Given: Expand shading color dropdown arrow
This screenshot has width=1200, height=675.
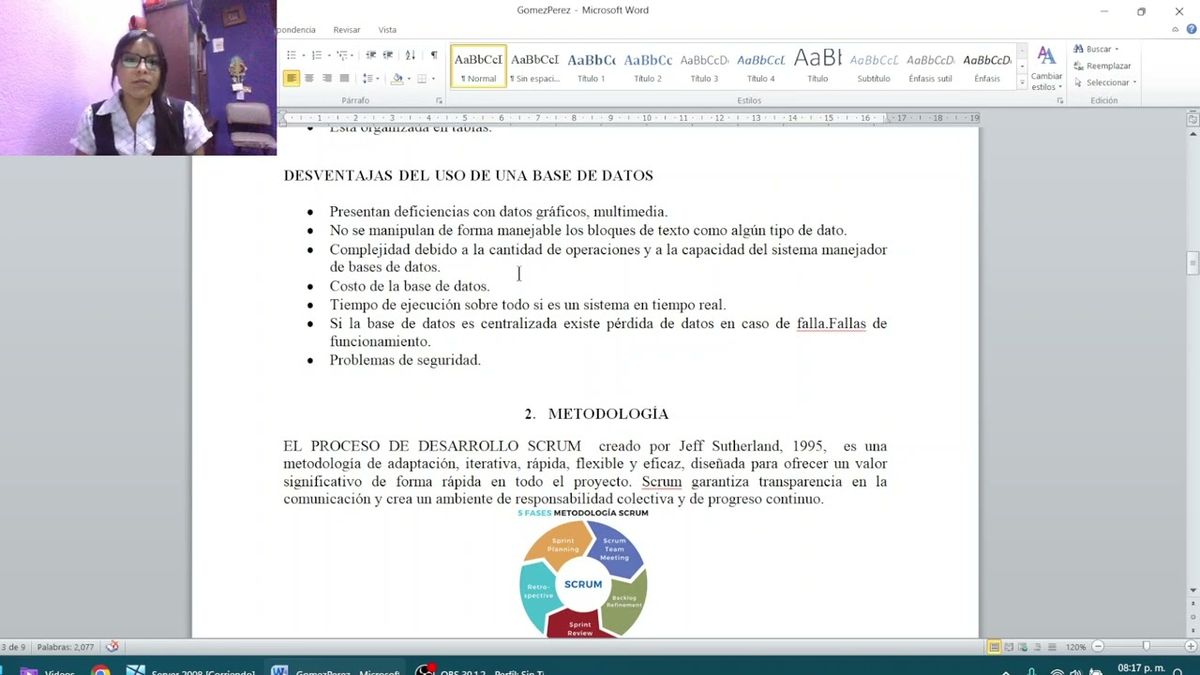Looking at the screenshot, I should pyautogui.click(x=409, y=78).
